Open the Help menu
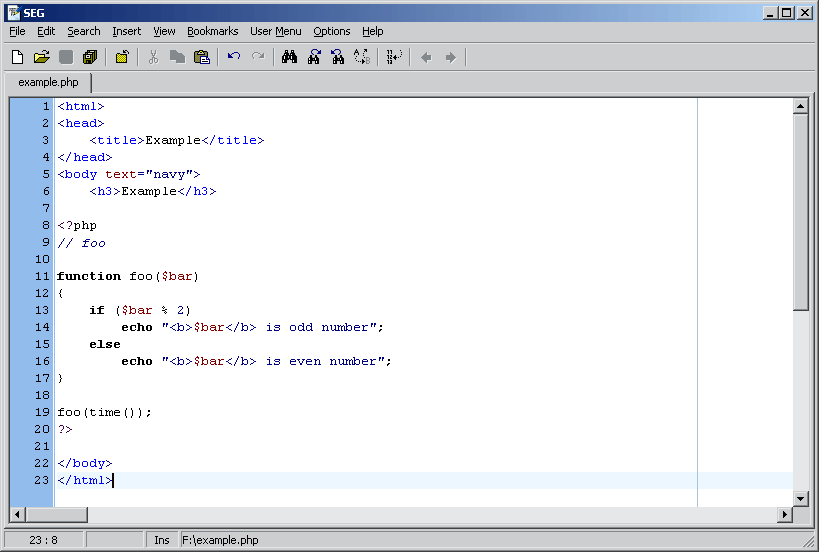Screen dimensions: 819x552 coord(372,31)
